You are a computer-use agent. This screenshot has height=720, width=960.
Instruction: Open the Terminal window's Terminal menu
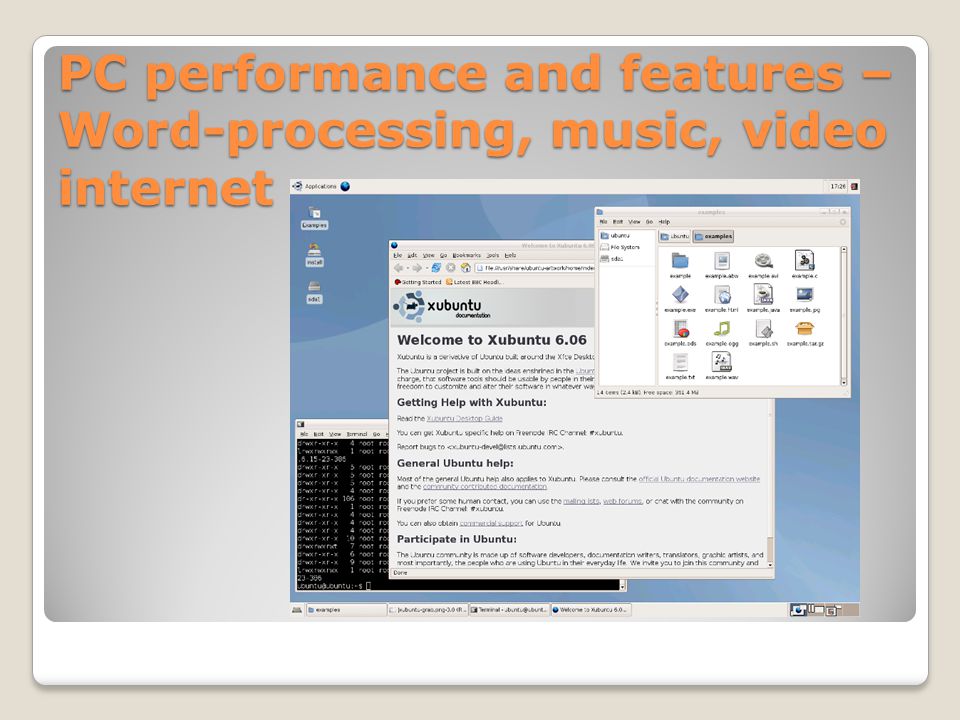point(357,433)
